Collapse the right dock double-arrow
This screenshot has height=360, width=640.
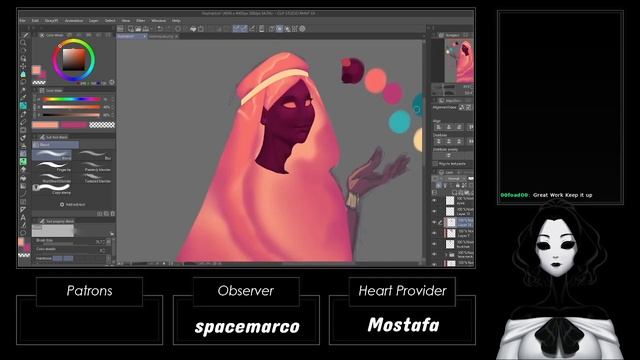429,28
